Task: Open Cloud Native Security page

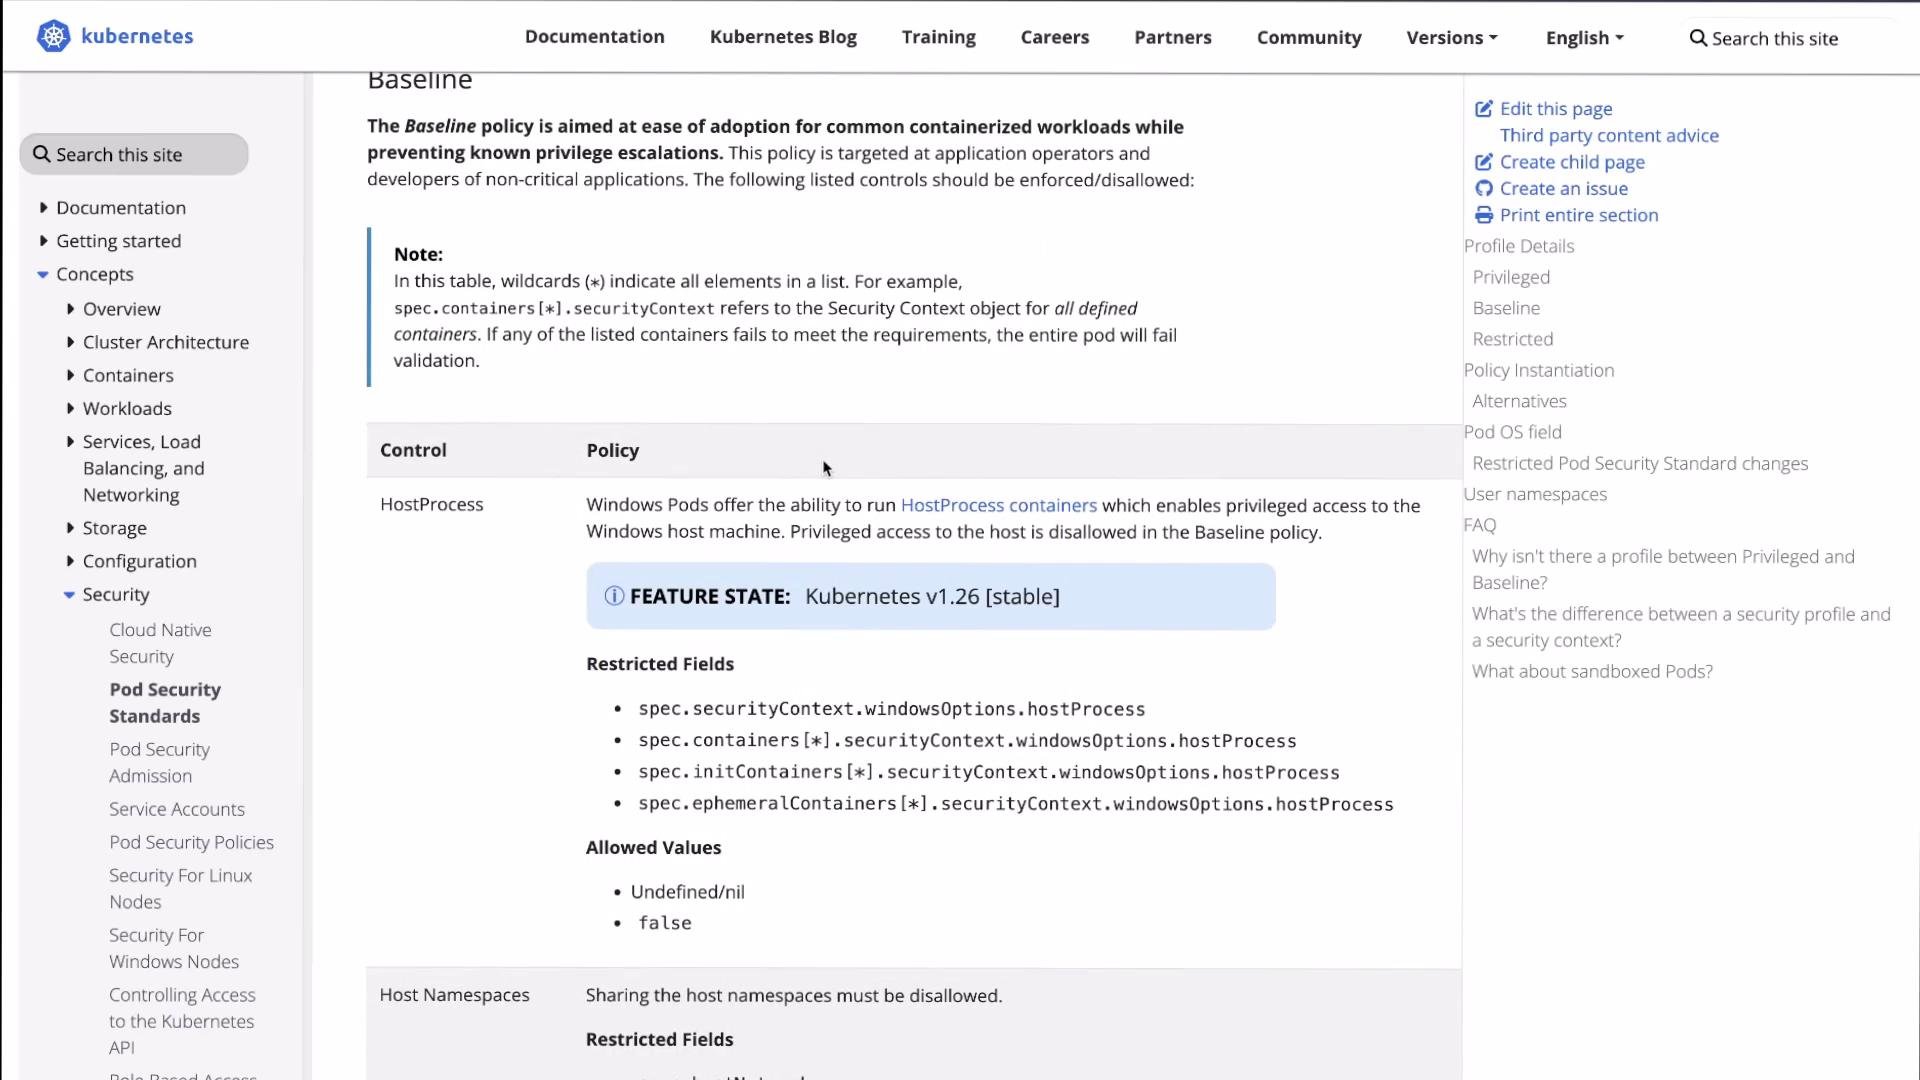Action: pos(160,643)
